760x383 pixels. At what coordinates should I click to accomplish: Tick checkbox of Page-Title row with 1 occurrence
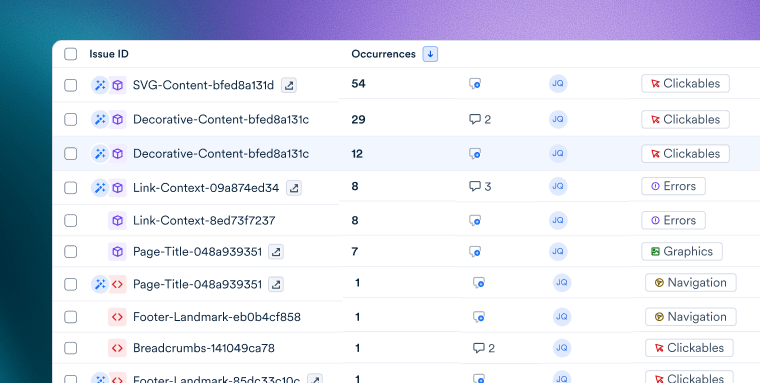pyautogui.click(x=71, y=284)
